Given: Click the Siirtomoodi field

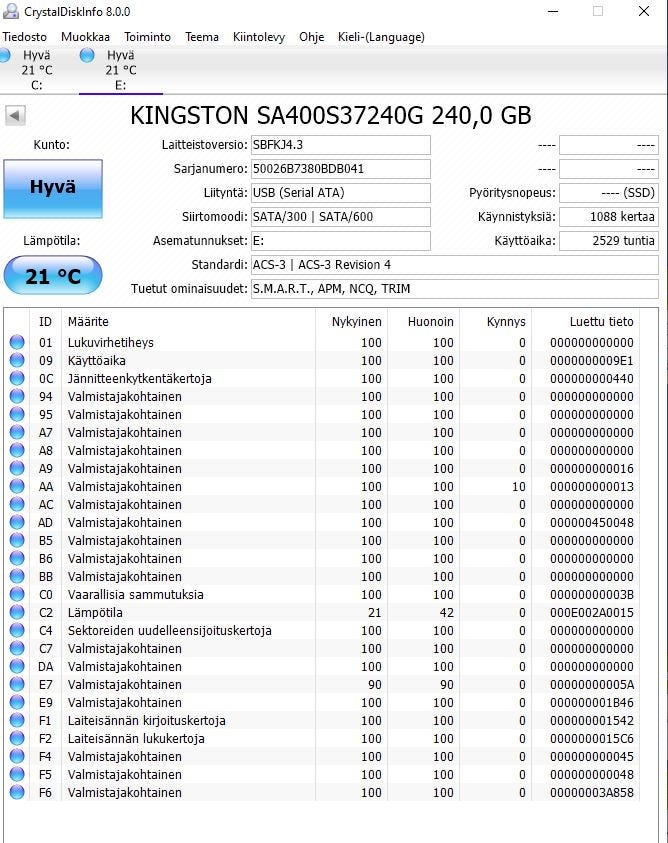Looking at the screenshot, I should tap(340, 217).
